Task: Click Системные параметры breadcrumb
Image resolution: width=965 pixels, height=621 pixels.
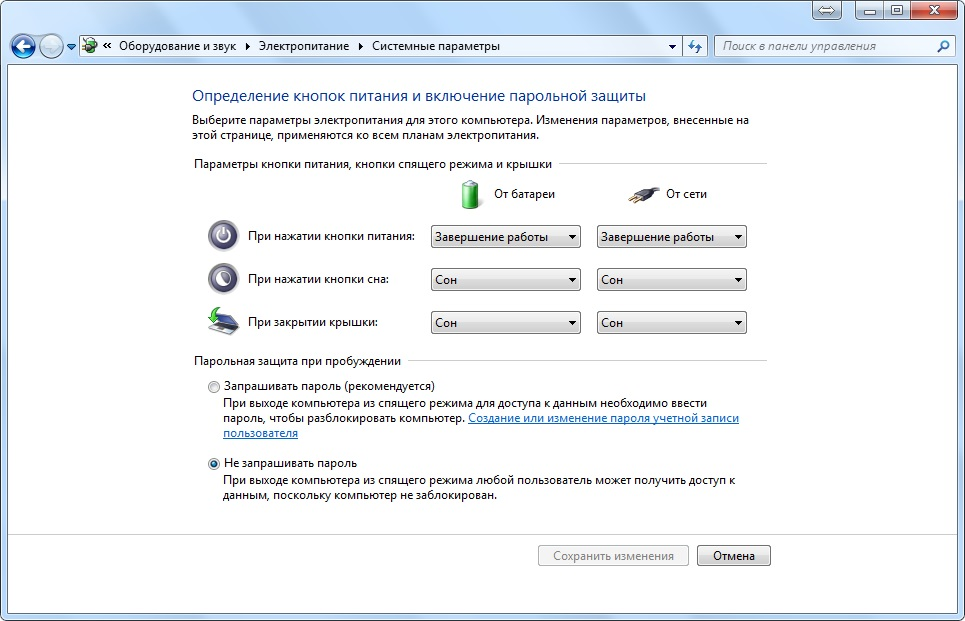Action: 436,46
